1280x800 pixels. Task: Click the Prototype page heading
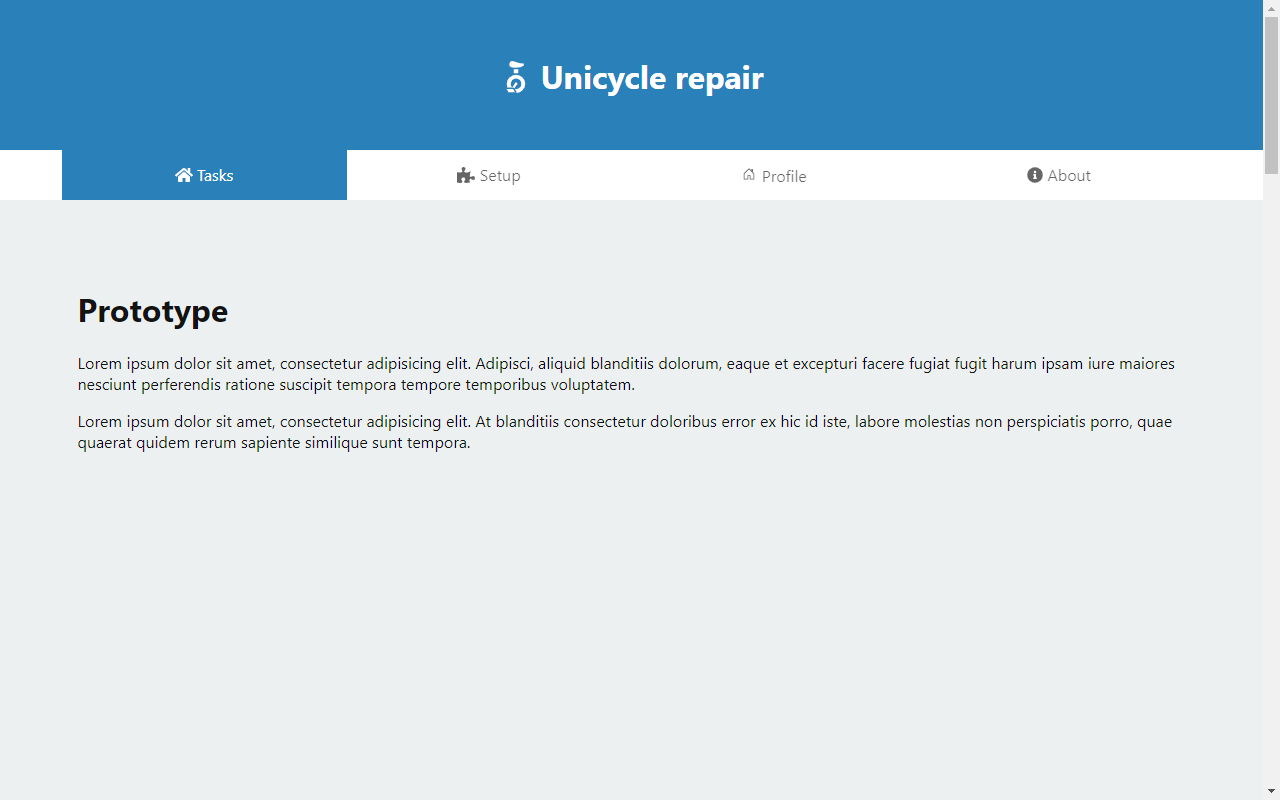coord(152,311)
